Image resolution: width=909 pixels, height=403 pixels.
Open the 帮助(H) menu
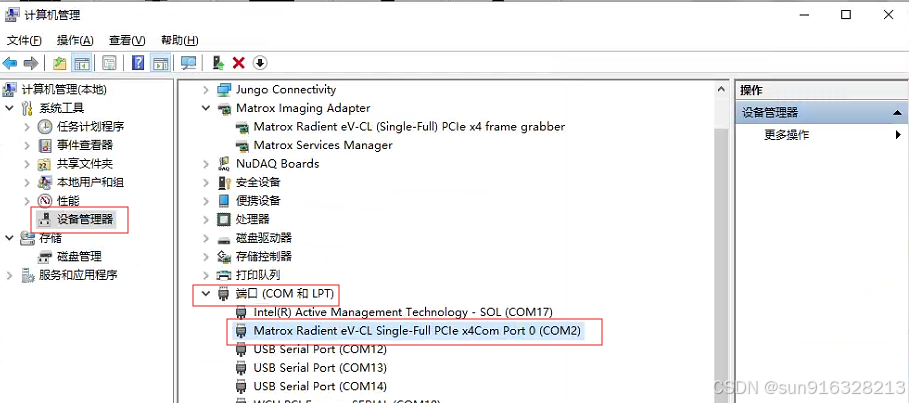coord(180,40)
